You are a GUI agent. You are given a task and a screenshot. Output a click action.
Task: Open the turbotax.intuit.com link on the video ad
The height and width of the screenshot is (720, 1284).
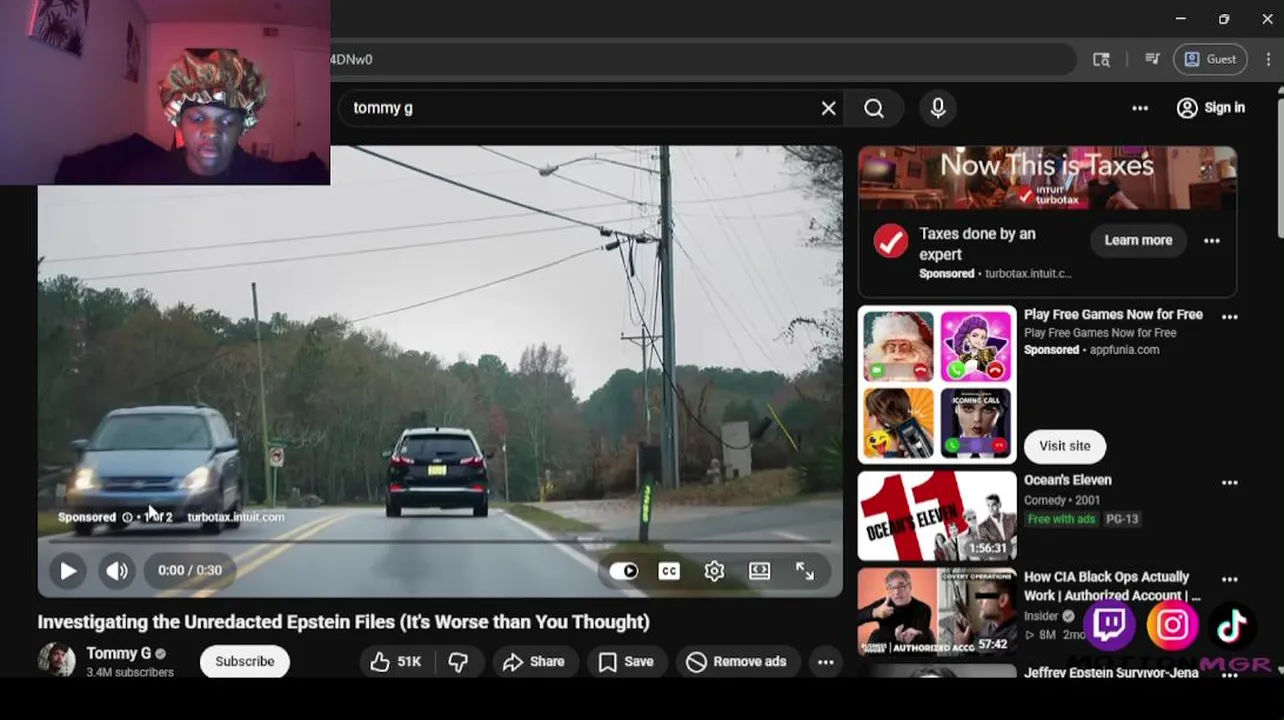pyautogui.click(x=236, y=518)
